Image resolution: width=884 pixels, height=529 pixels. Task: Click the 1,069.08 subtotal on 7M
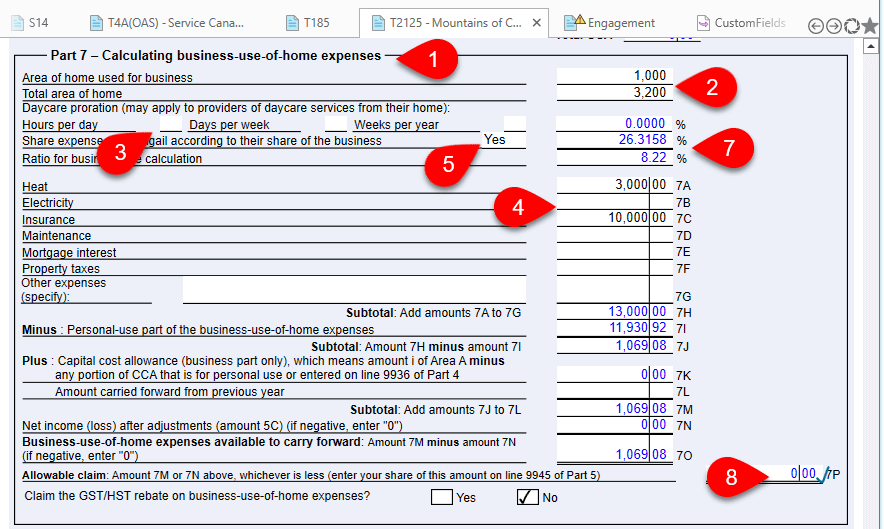pos(640,408)
